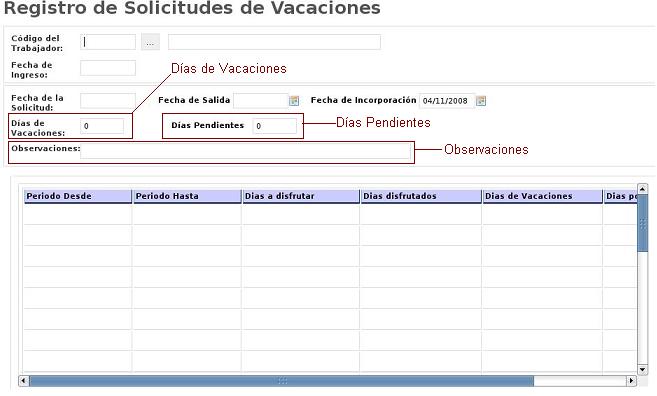Click the Fecha de la Solicitud field
This screenshot has width=657, height=396.
(x=108, y=101)
